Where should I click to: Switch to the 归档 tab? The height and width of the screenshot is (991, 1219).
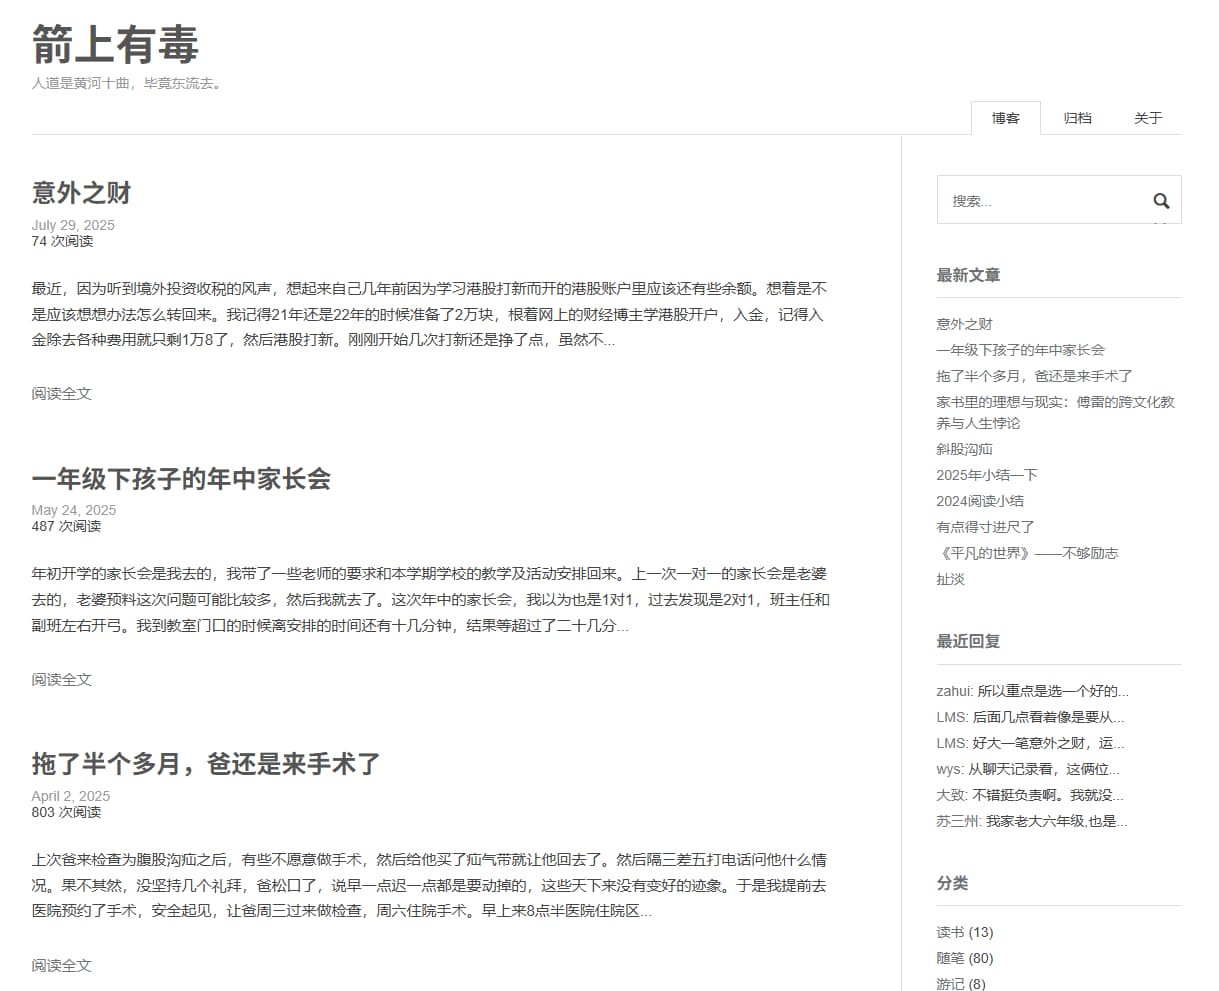tap(1078, 118)
